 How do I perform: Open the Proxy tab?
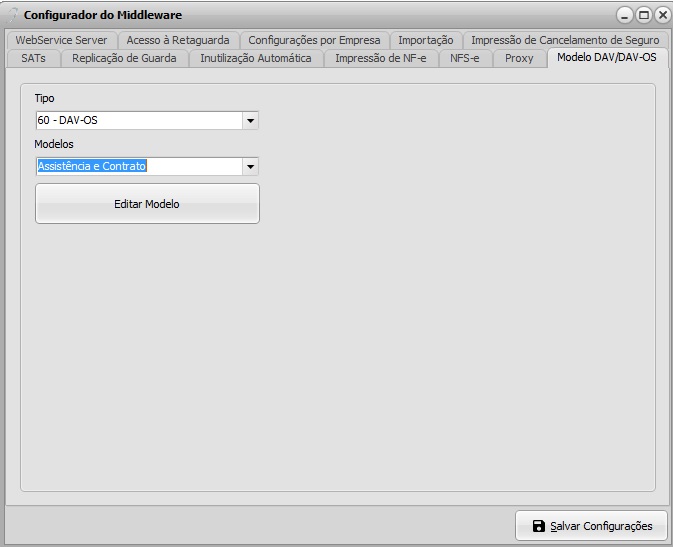click(519, 58)
